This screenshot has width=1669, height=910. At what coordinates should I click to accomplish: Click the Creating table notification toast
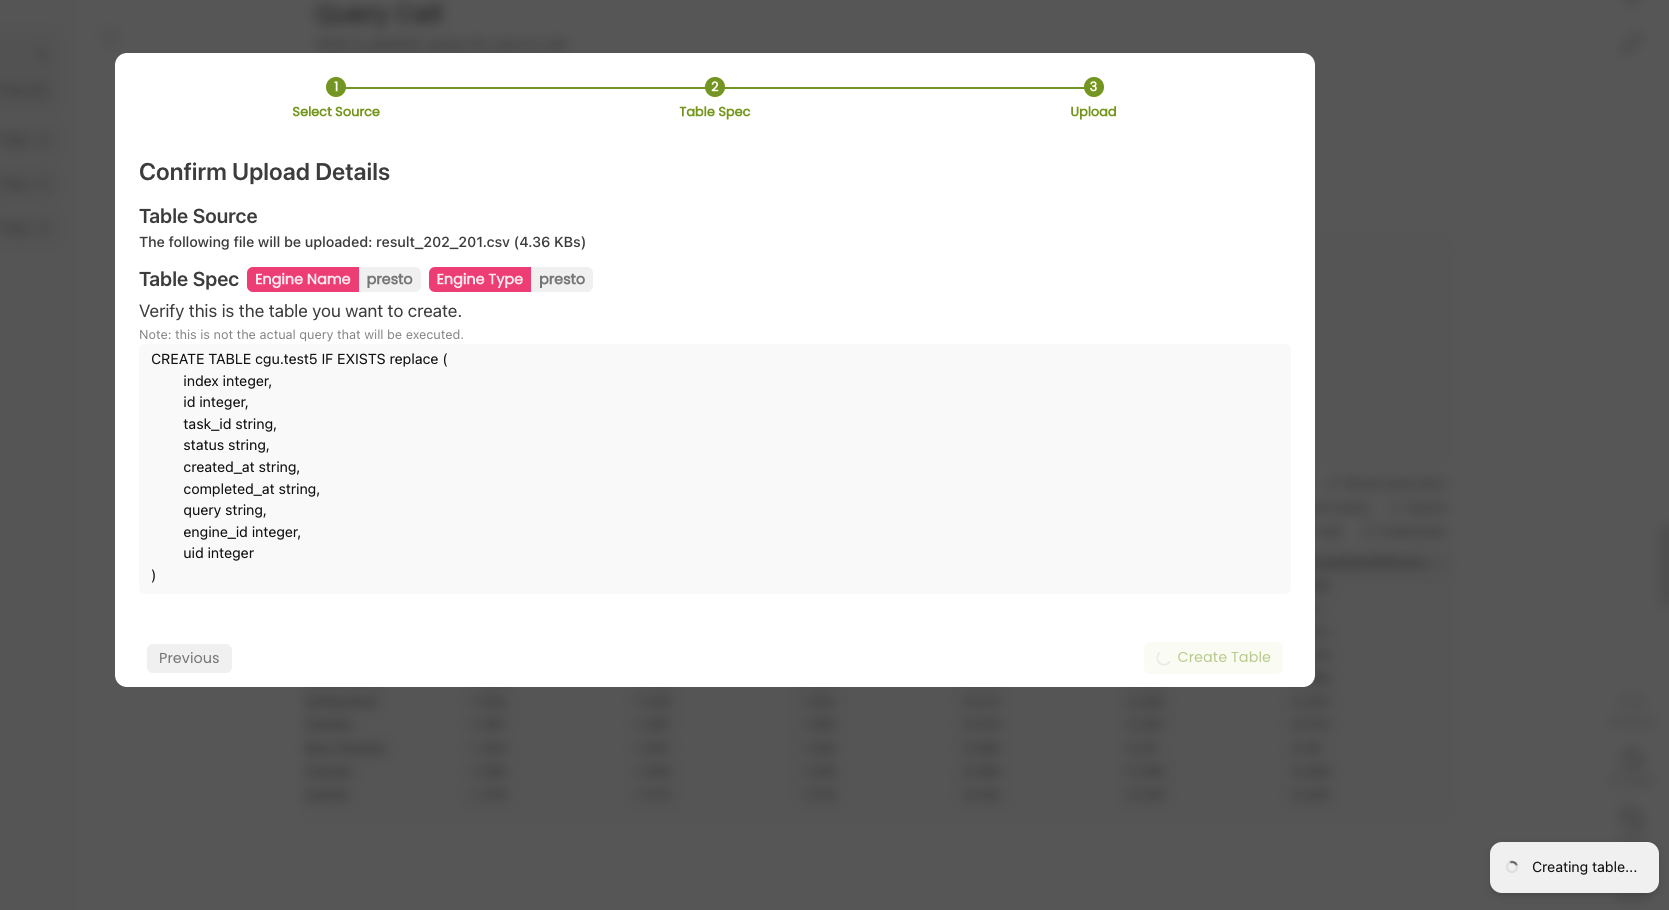(1574, 867)
